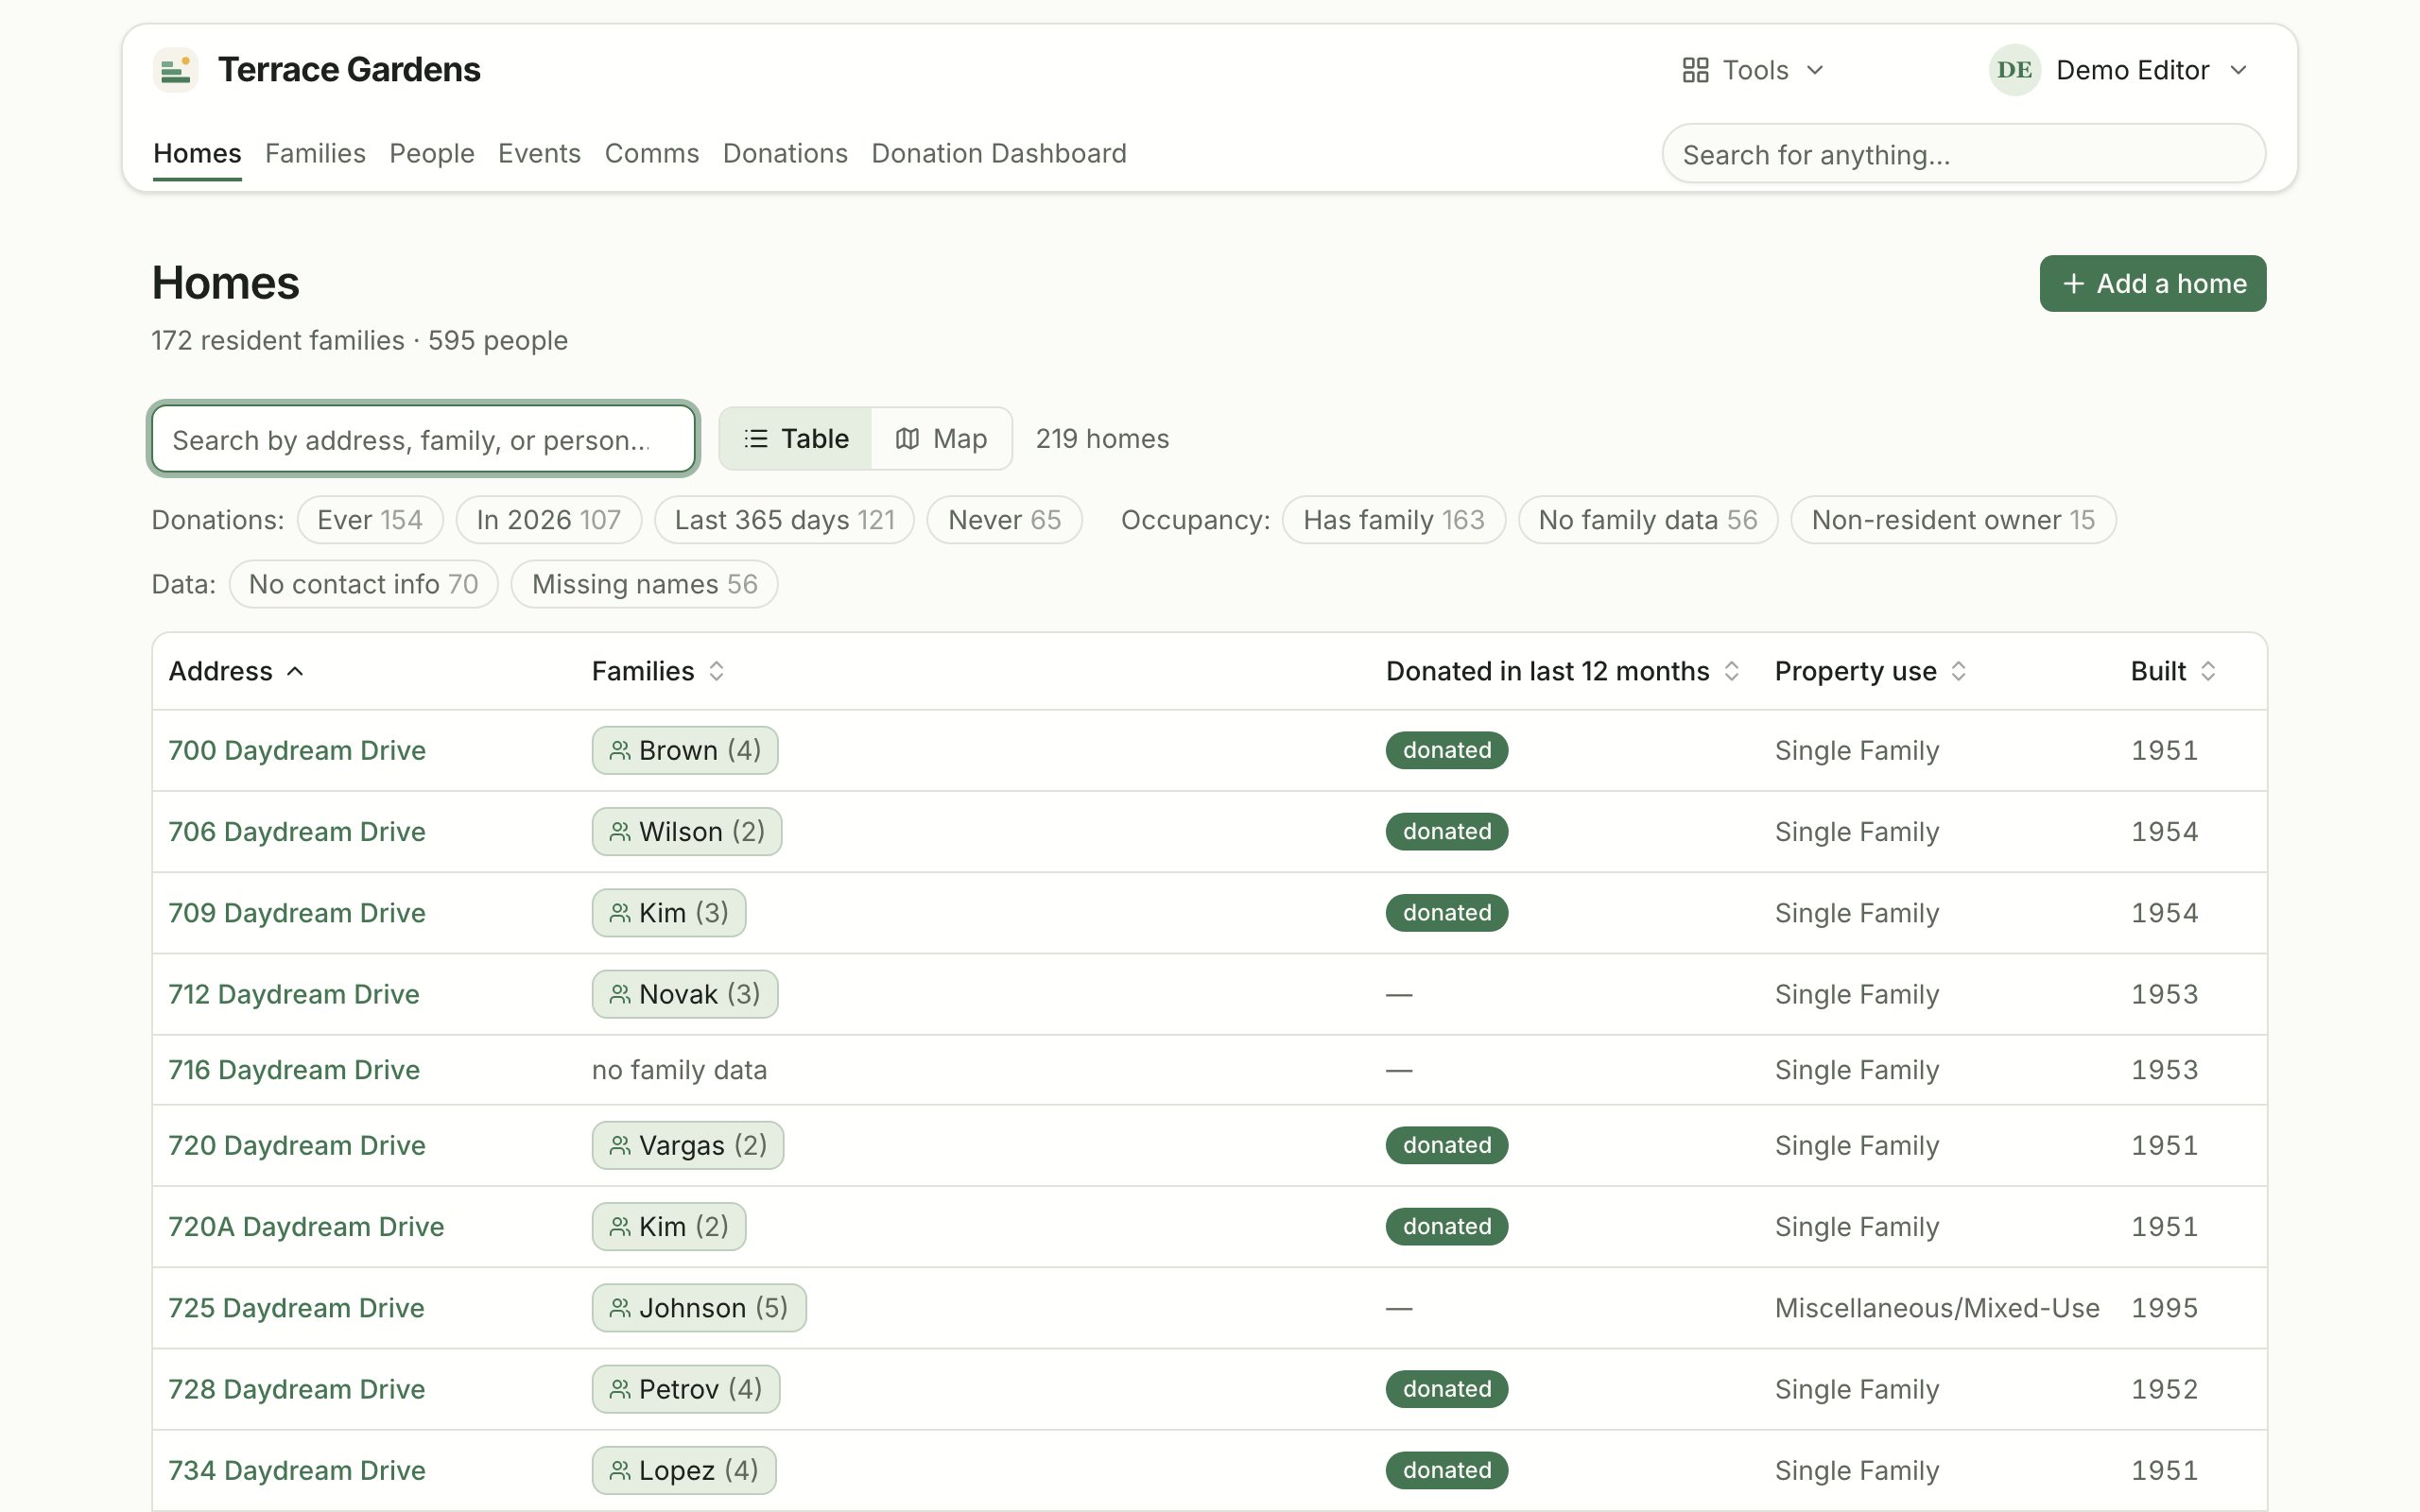Click the Novak (3) family chip

coord(685,994)
